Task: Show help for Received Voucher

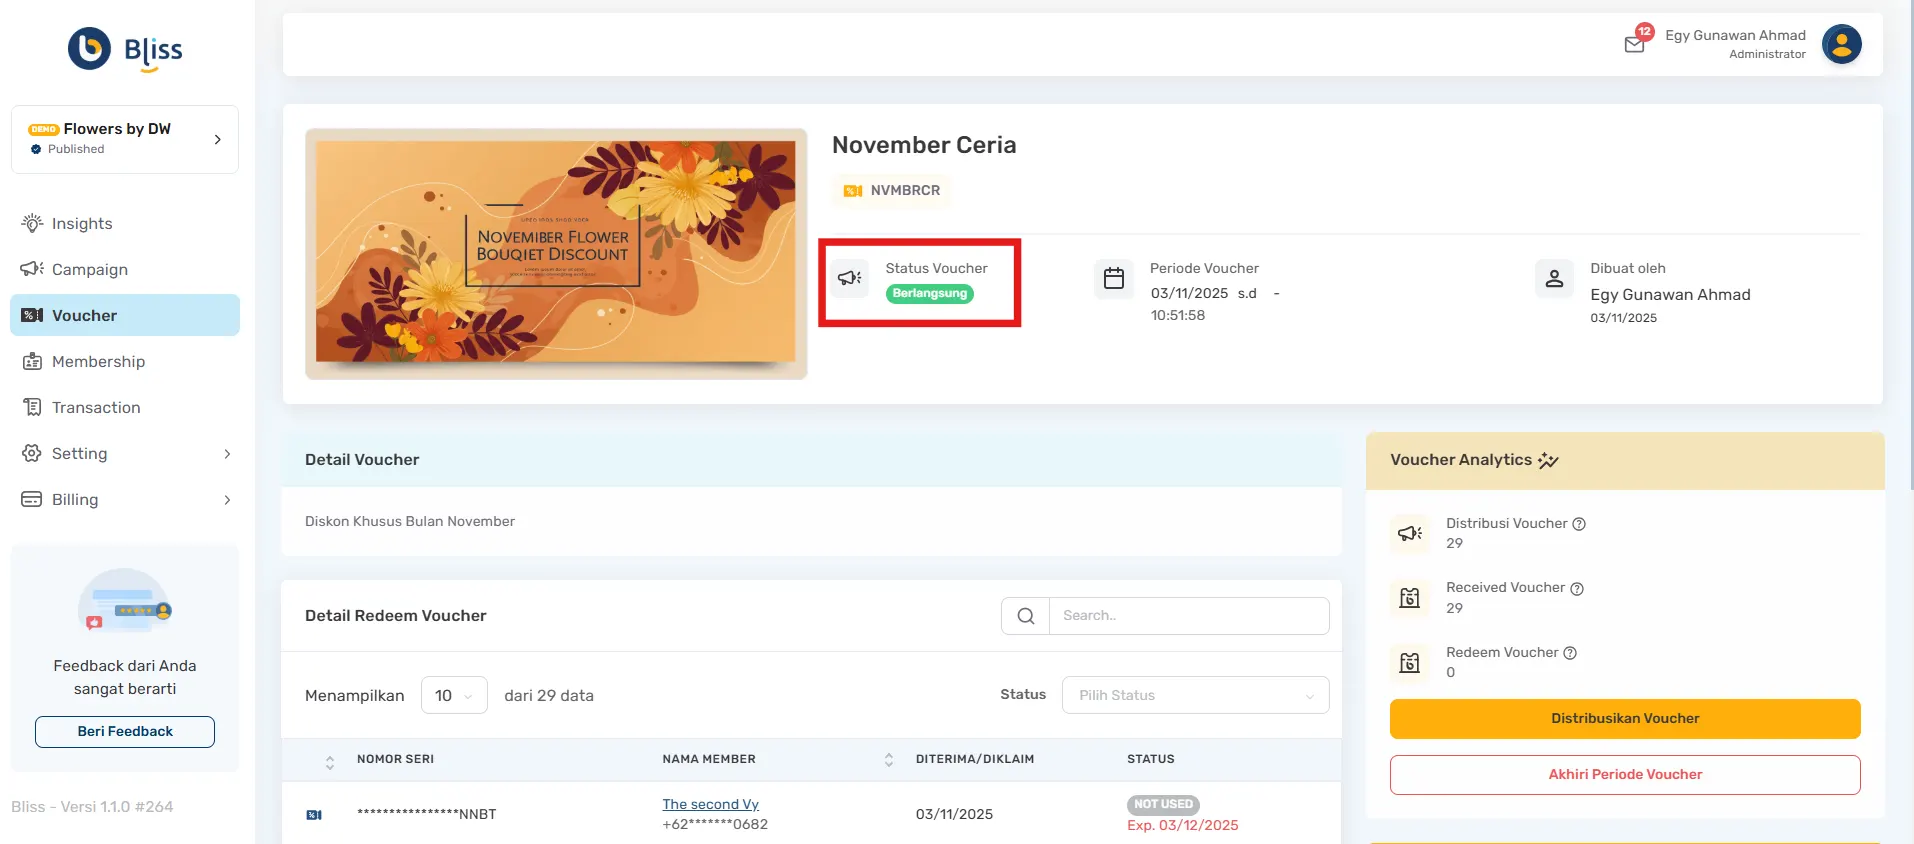Action: (x=1577, y=588)
